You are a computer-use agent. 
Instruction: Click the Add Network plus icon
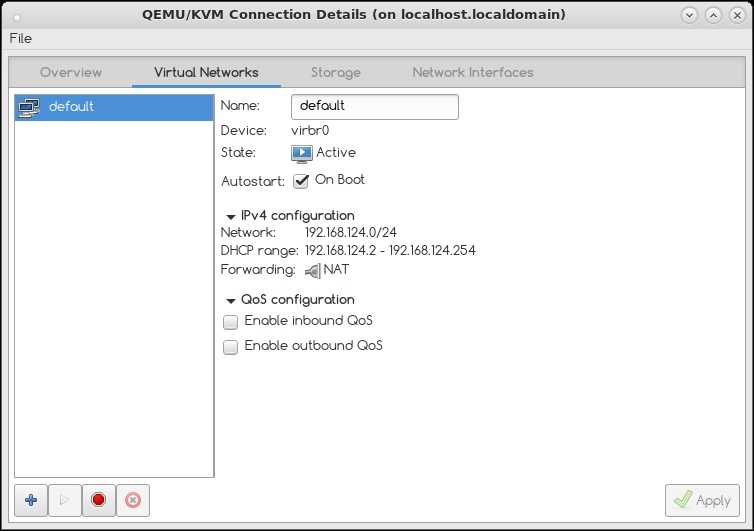pos(31,500)
